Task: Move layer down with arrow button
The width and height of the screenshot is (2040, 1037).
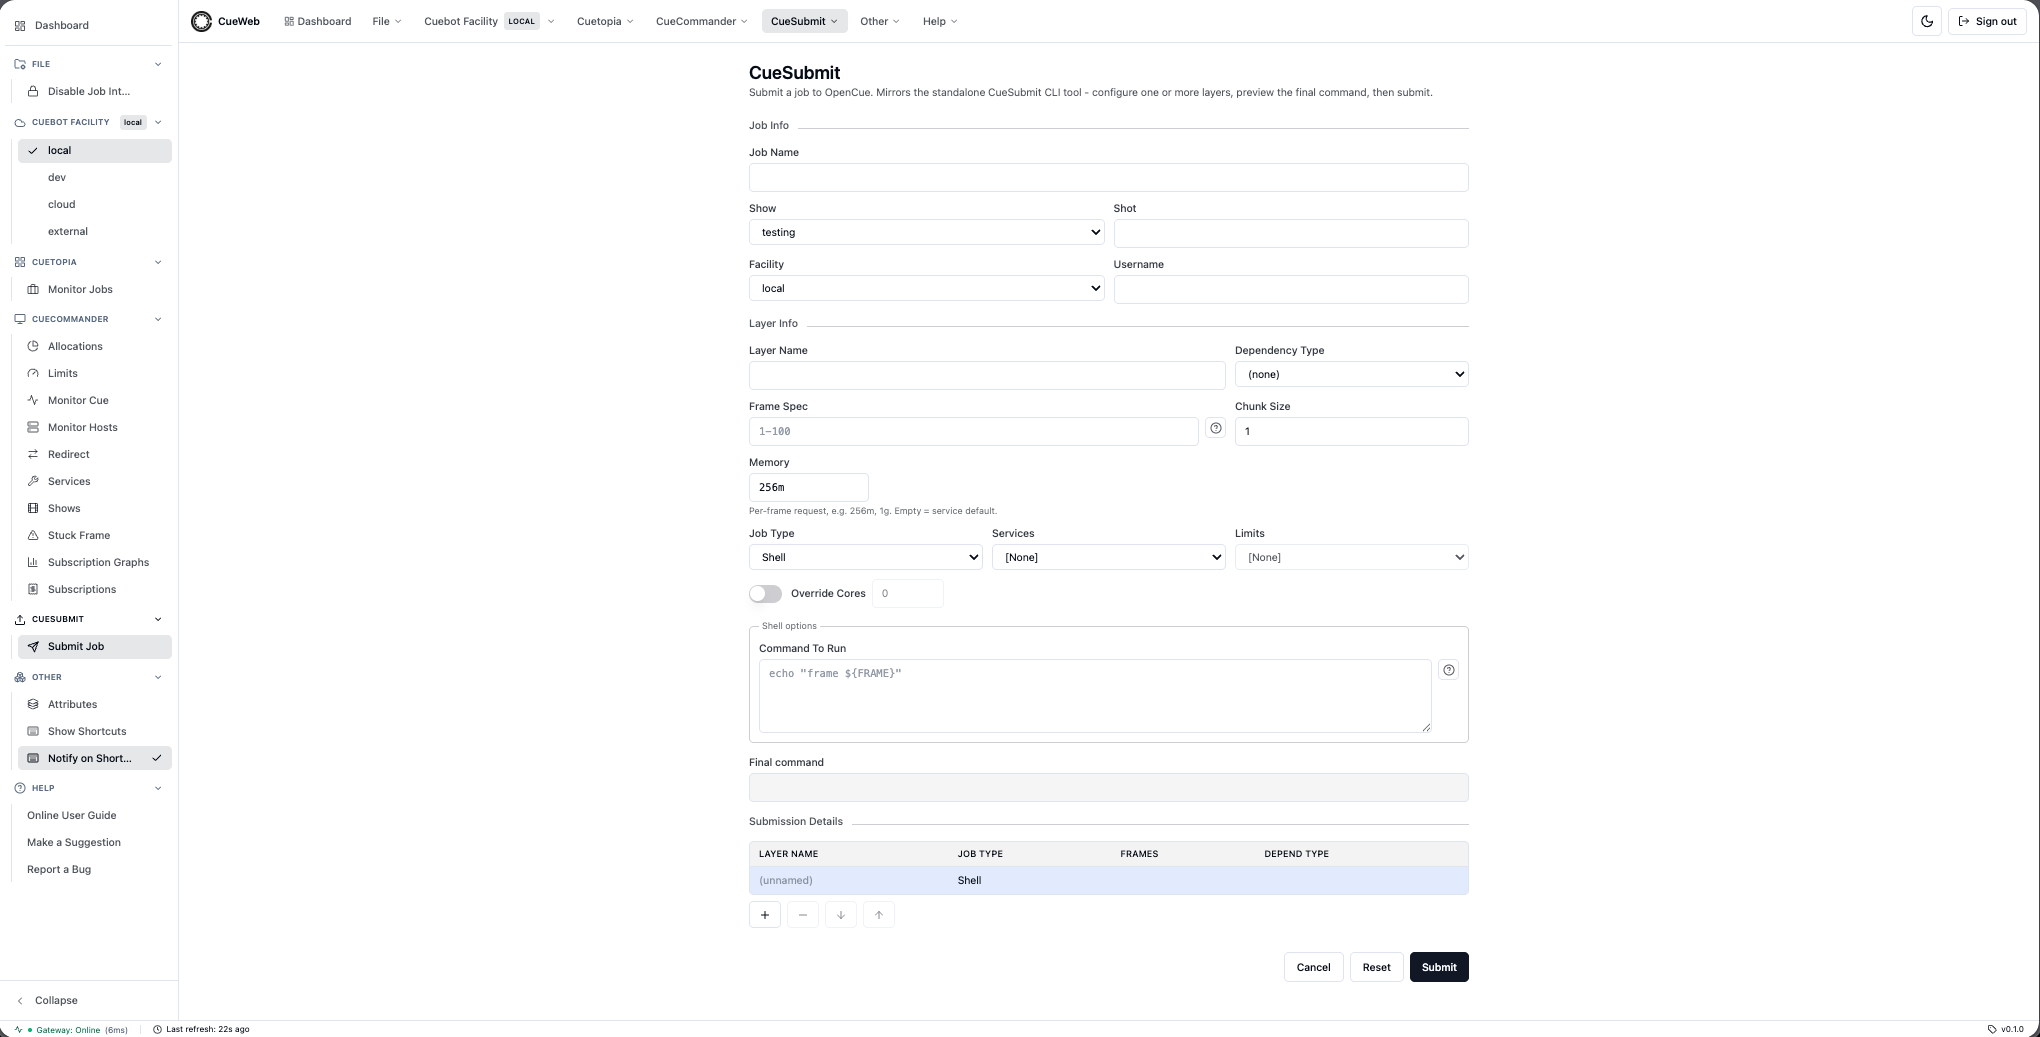Action: point(841,915)
